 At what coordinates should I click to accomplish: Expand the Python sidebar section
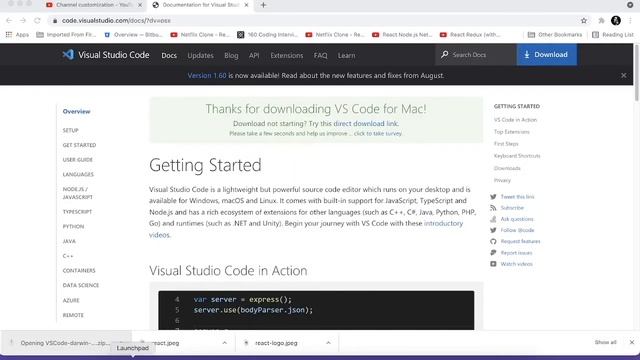73,227
